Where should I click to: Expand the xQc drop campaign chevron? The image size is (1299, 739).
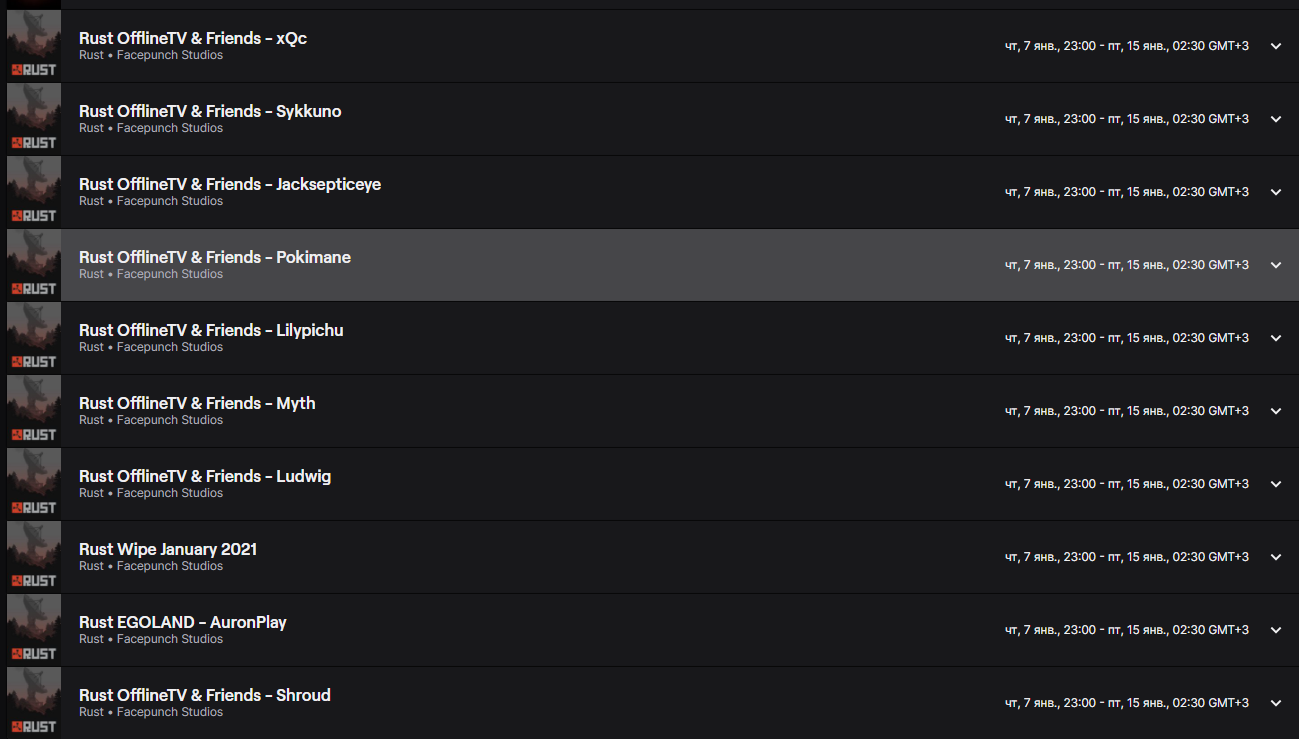[x=1276, y=46]
